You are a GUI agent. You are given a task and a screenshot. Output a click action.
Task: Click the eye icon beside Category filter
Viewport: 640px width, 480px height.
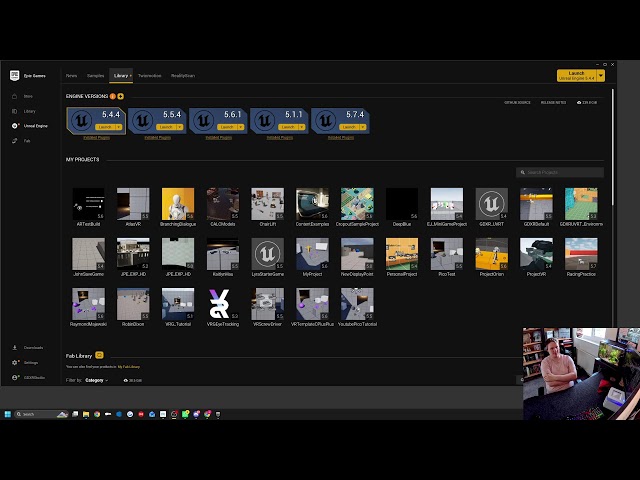[x=126, y=380]
